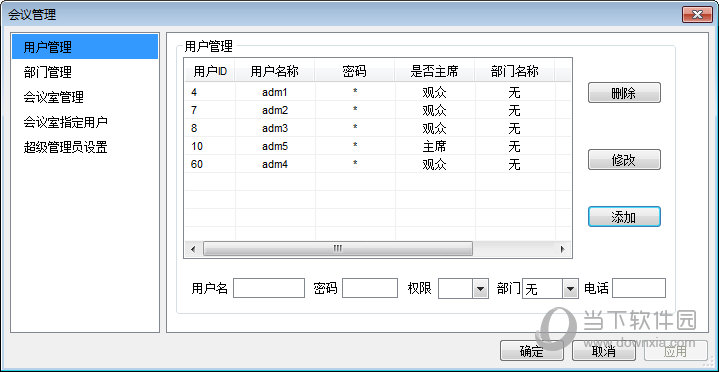This screenshot has height=372, width=720.
Task: Click the 删除 button
Action: pyautogui.click(x=624, y=93)
